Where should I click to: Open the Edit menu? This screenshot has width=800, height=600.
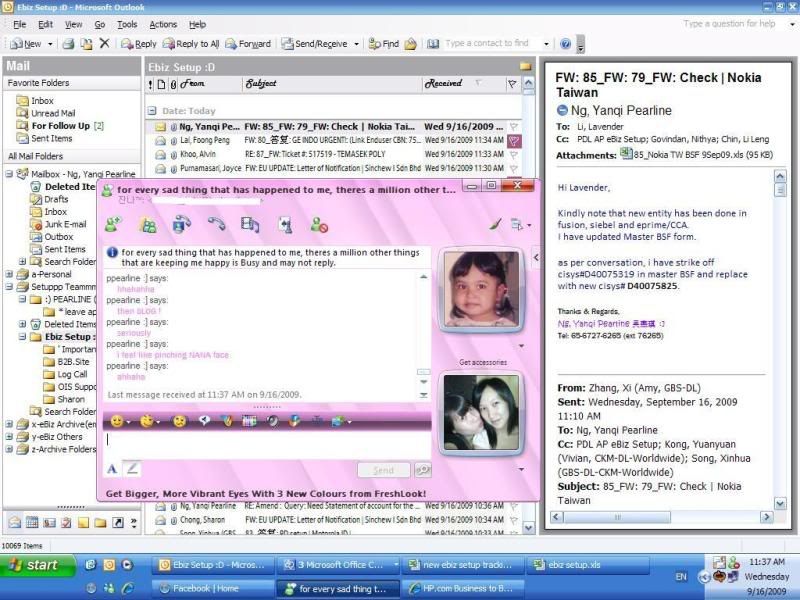pos(45,24)
